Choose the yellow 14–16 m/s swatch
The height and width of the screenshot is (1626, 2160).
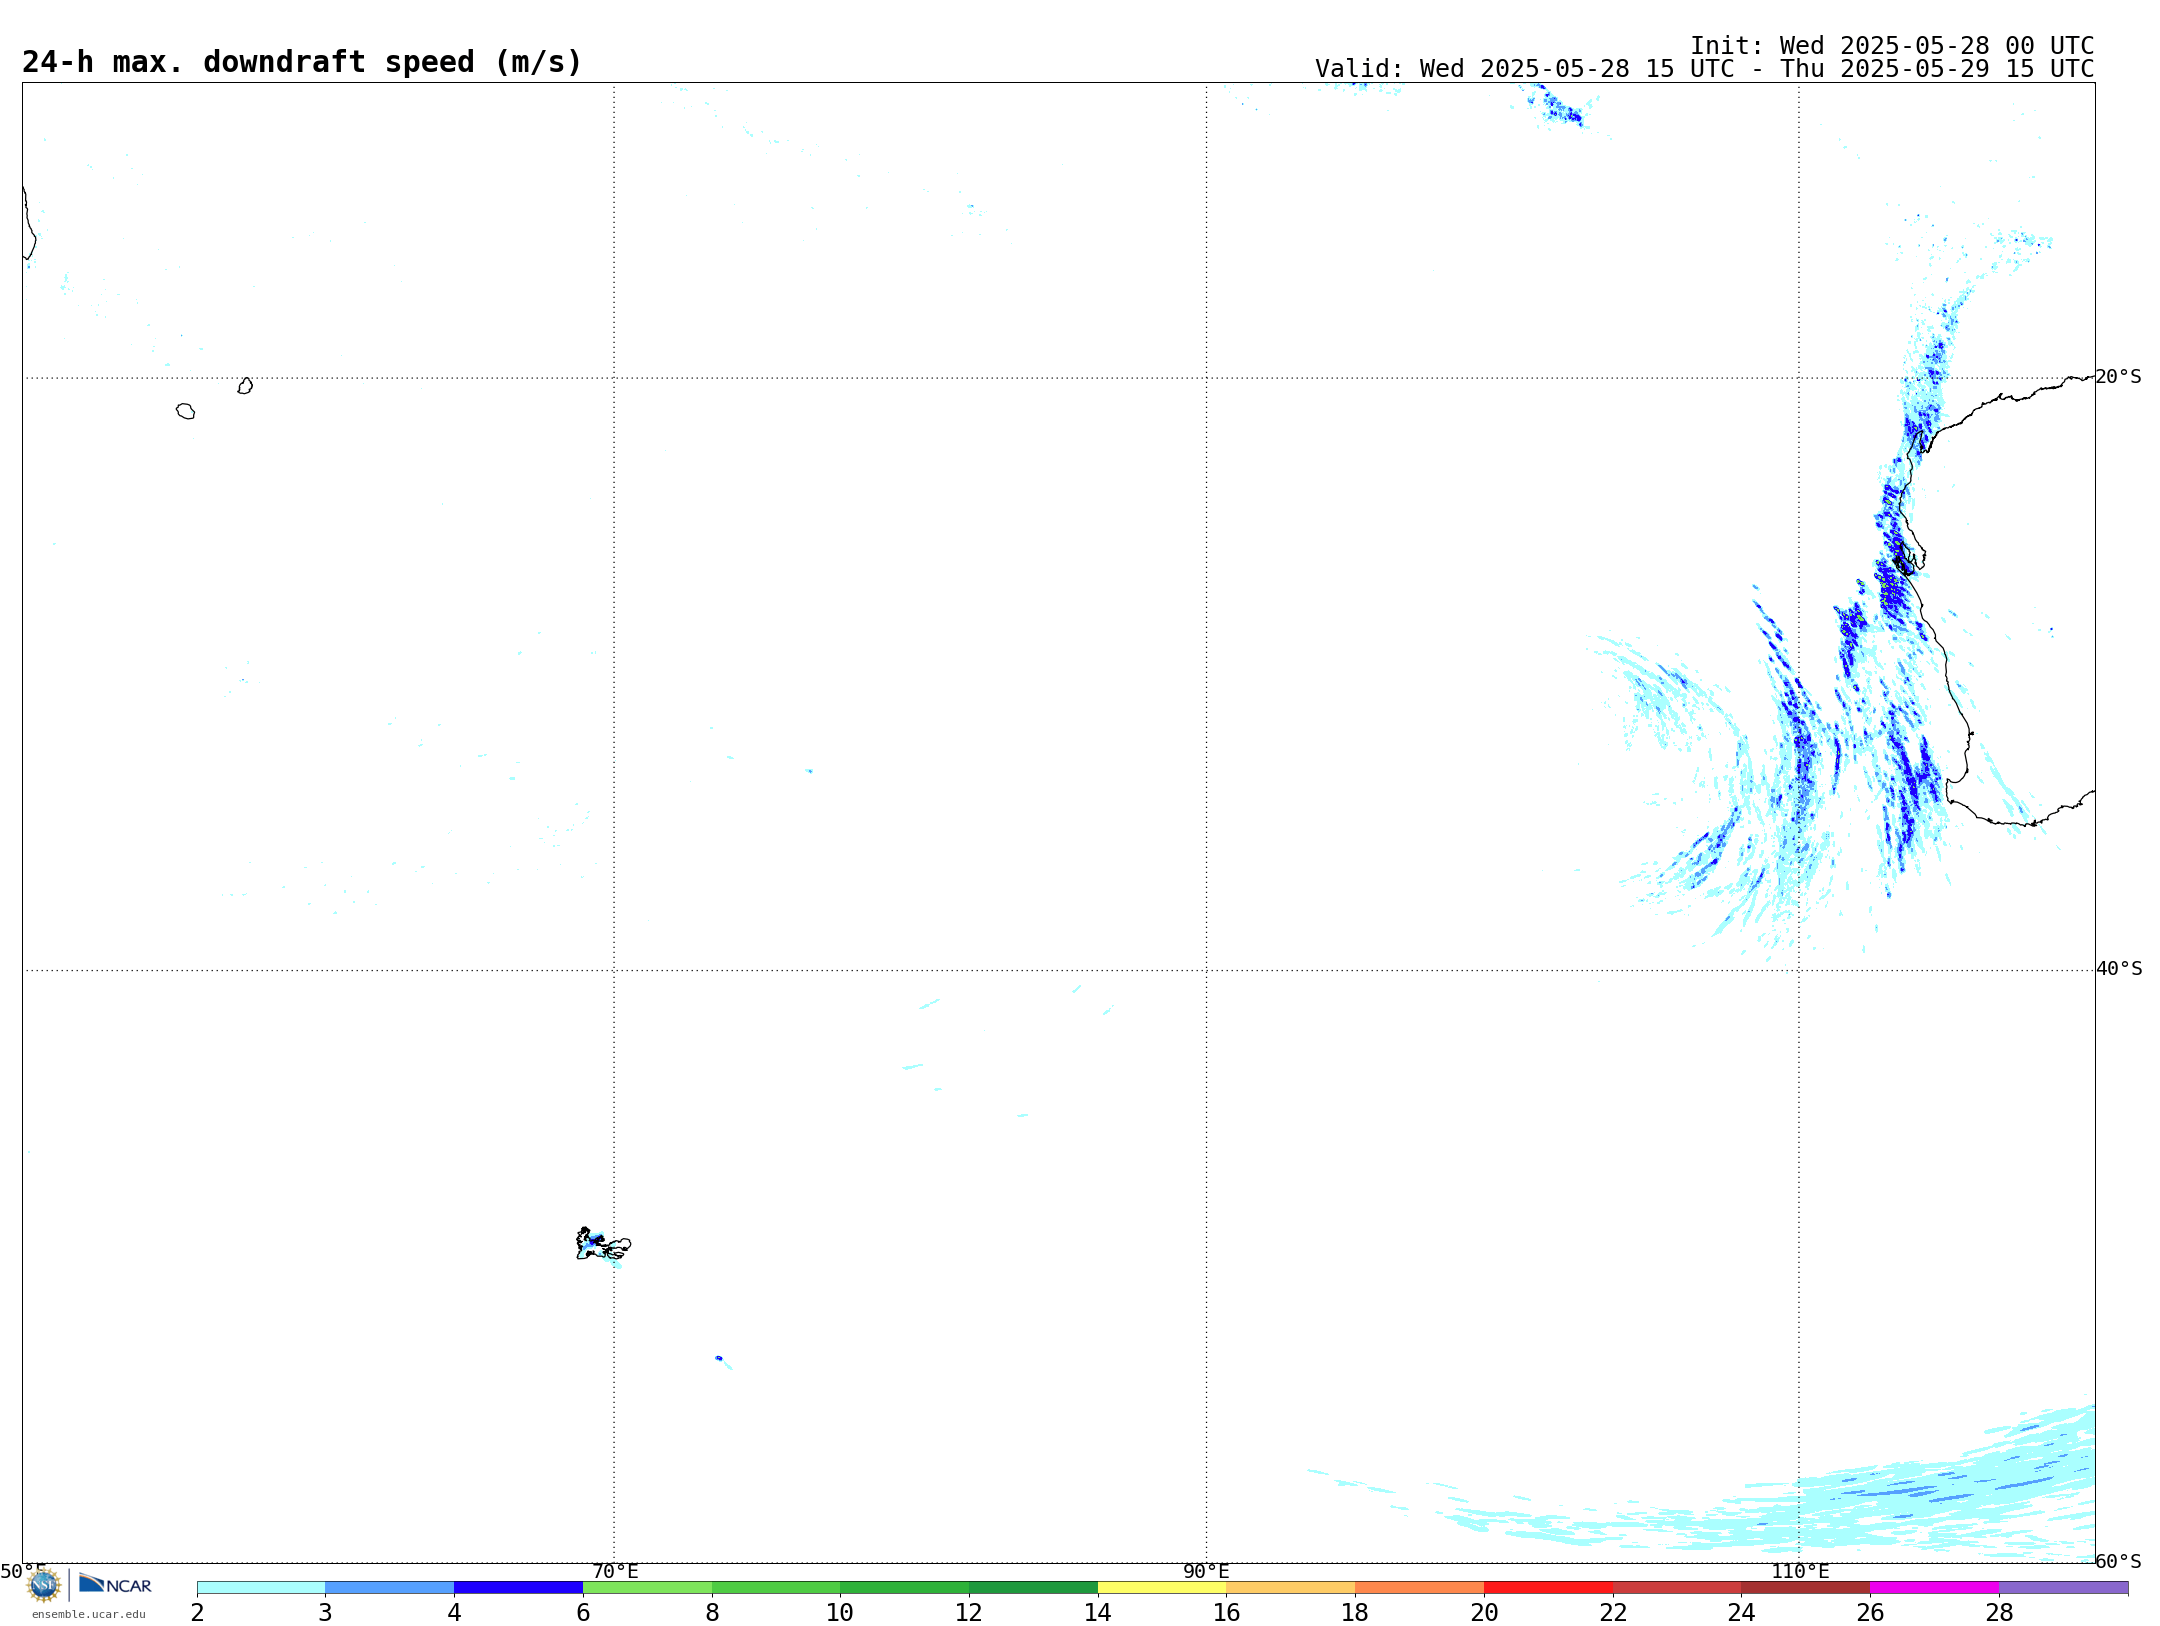1162,1587
